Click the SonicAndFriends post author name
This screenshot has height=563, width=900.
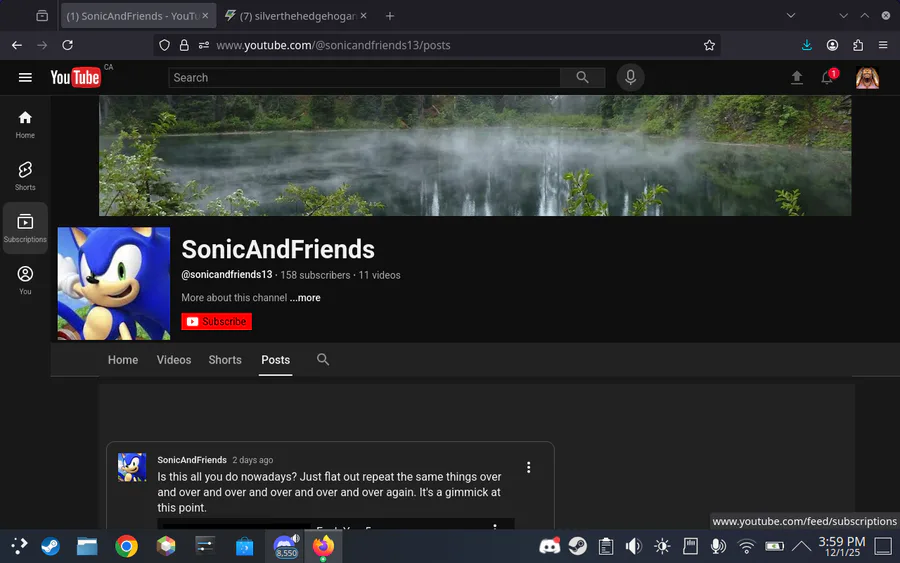[x=192, y=460]
